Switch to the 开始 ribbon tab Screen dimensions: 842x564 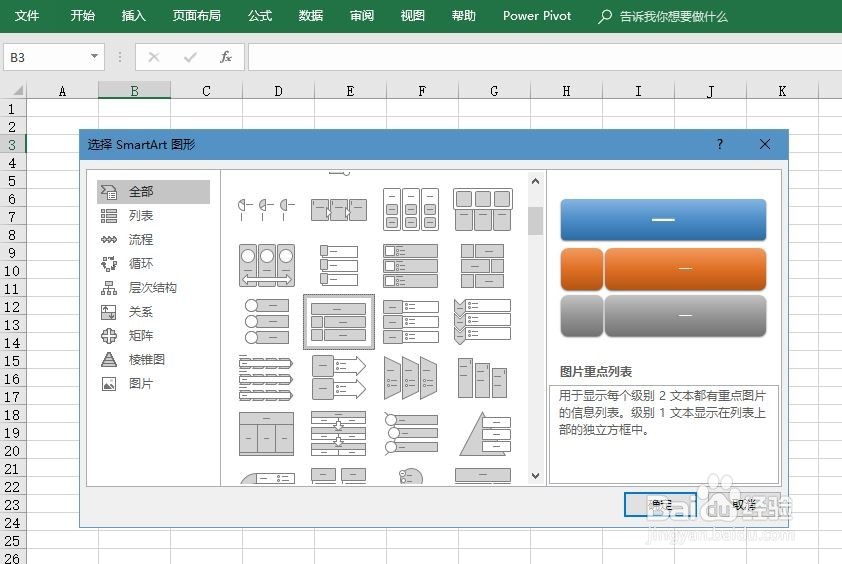tap(83, 16)
